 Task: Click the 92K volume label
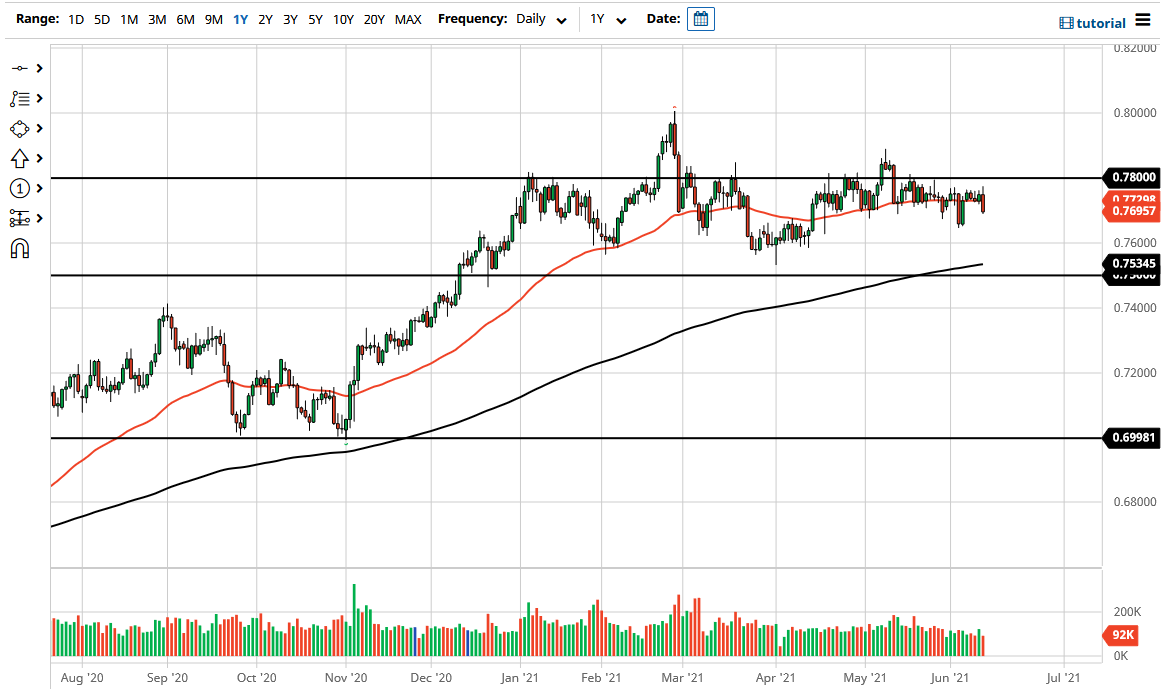1123,635
